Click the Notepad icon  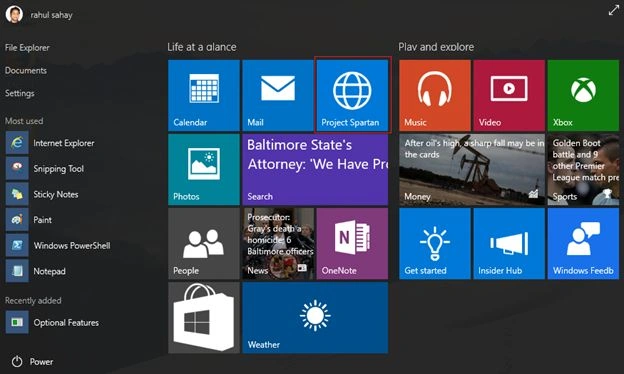coord(17,271)
